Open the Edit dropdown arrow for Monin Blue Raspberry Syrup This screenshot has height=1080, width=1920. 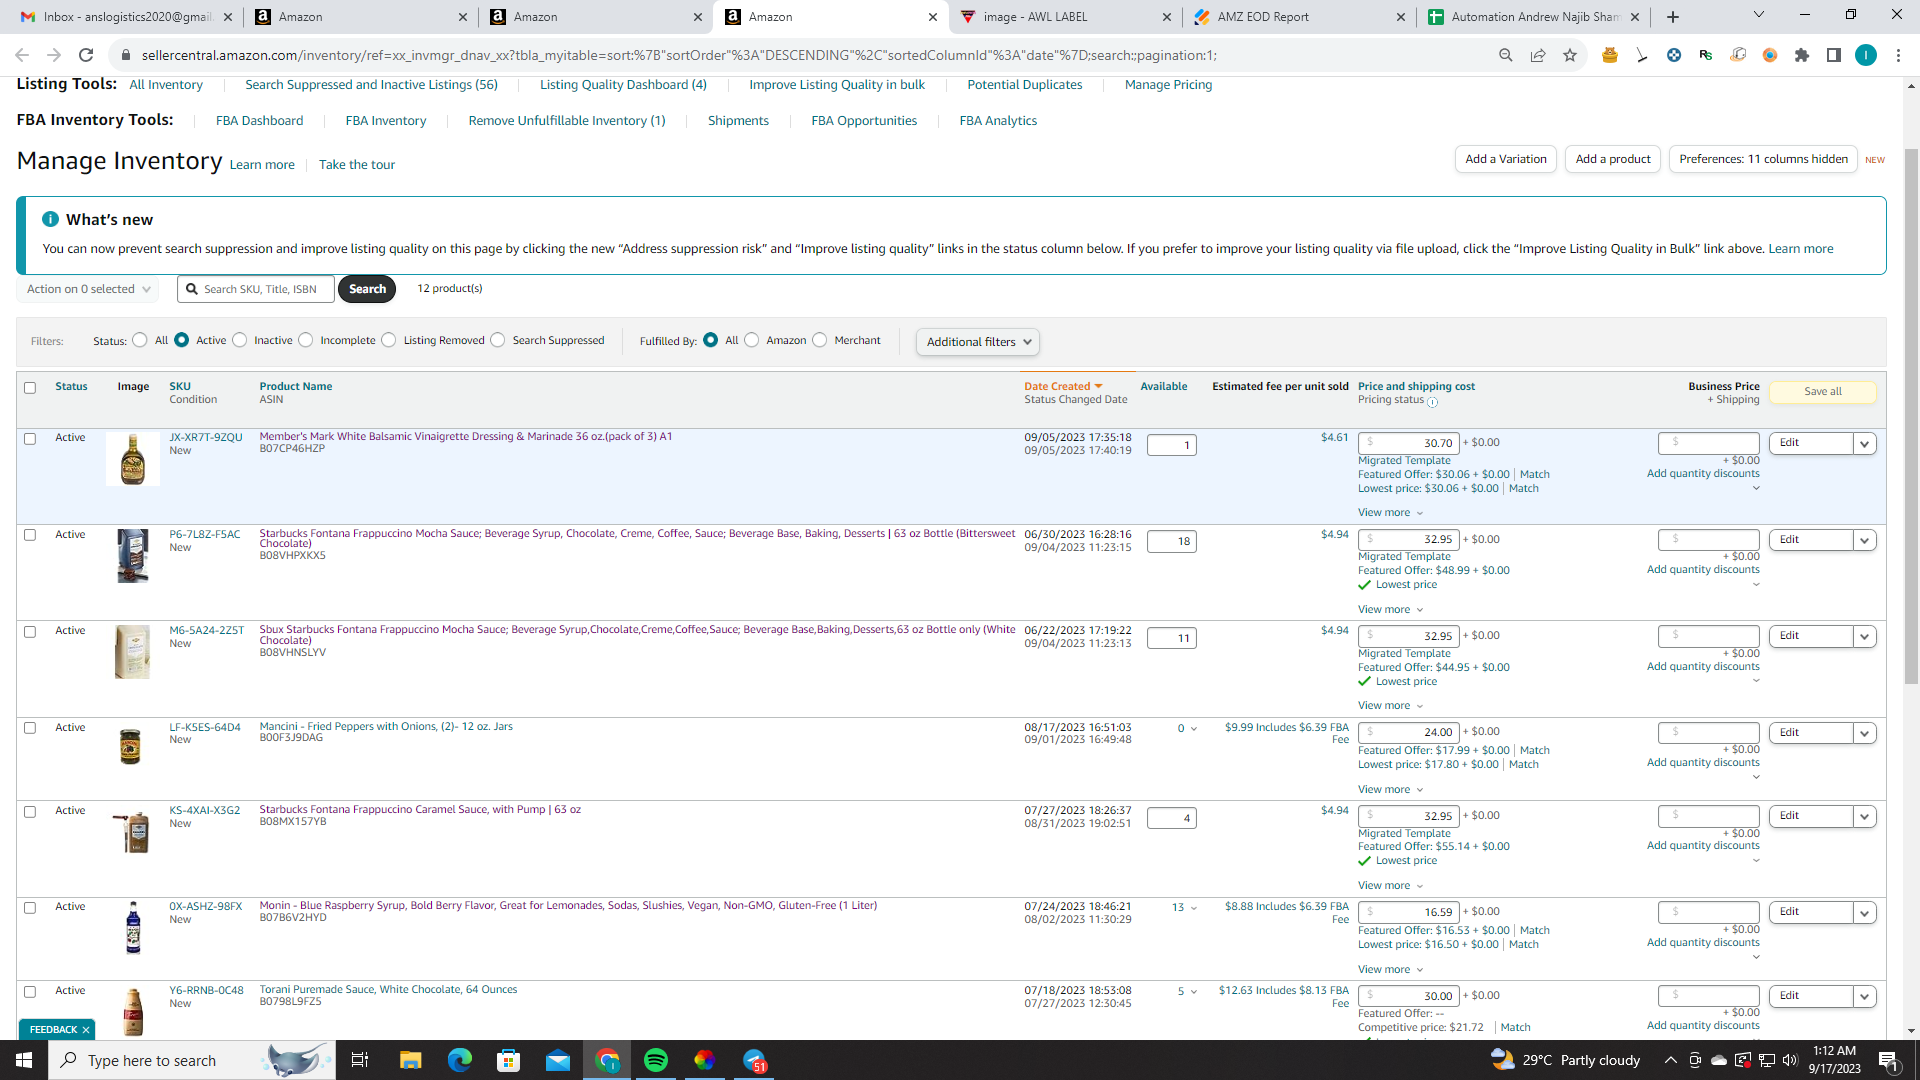[x=1865, y=913]
